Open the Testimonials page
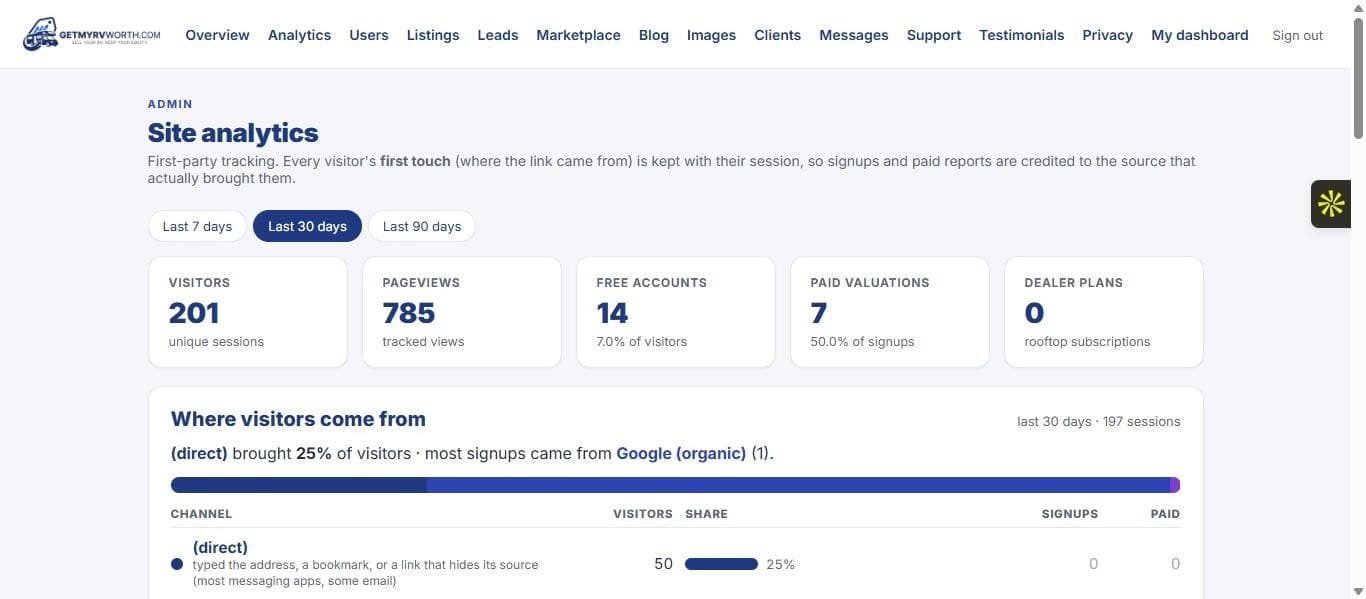The width and height of the screenshot is (1366, 599). [x=1021, y=35]
